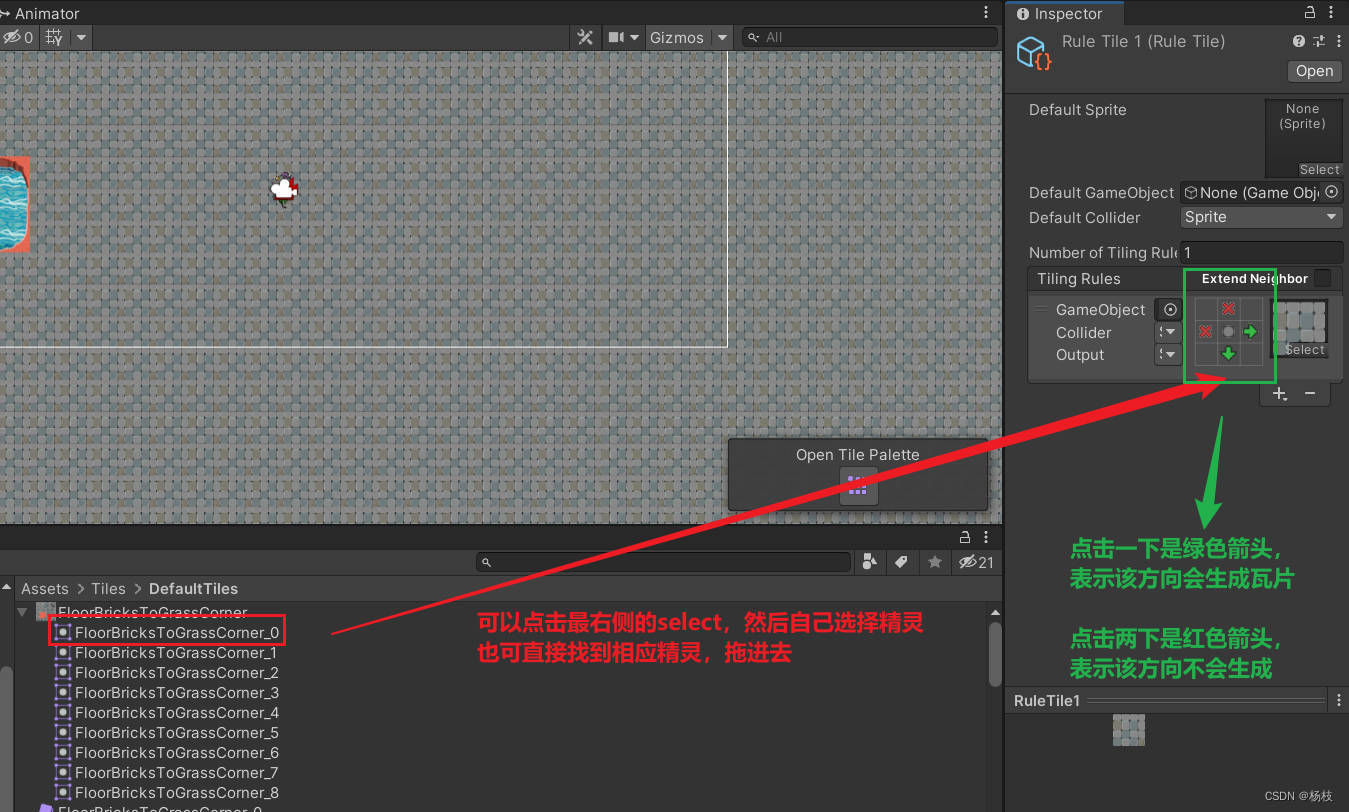The width and height of the screenshot is (1349, 812).
Task: Click the Open button in Inspector
Action: click(1314, 71)
